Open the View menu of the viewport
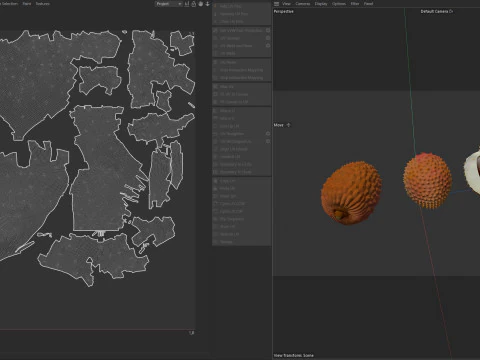This screenshot has width=480, height=360. [x=286, y=4]
